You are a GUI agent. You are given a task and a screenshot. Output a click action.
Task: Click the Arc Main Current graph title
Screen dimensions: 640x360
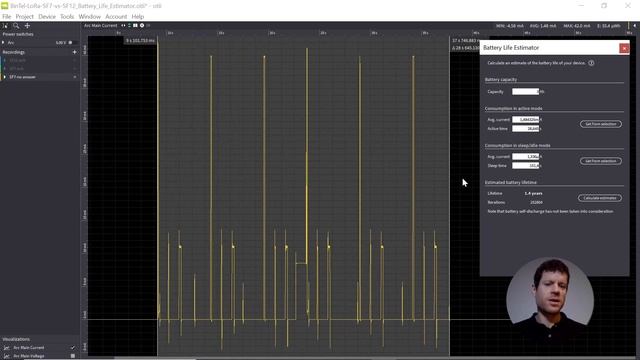(100, 25)
